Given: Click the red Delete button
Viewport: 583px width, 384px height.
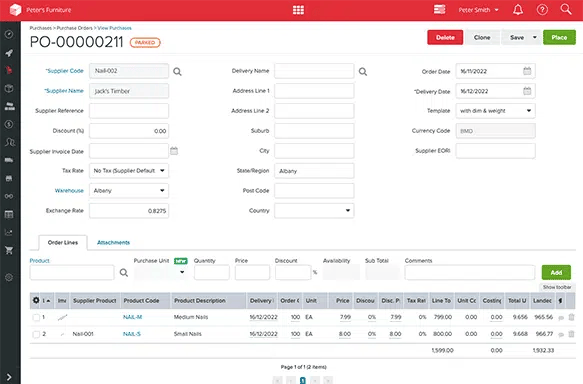Looking at the screenshot, I should point(445,37).
